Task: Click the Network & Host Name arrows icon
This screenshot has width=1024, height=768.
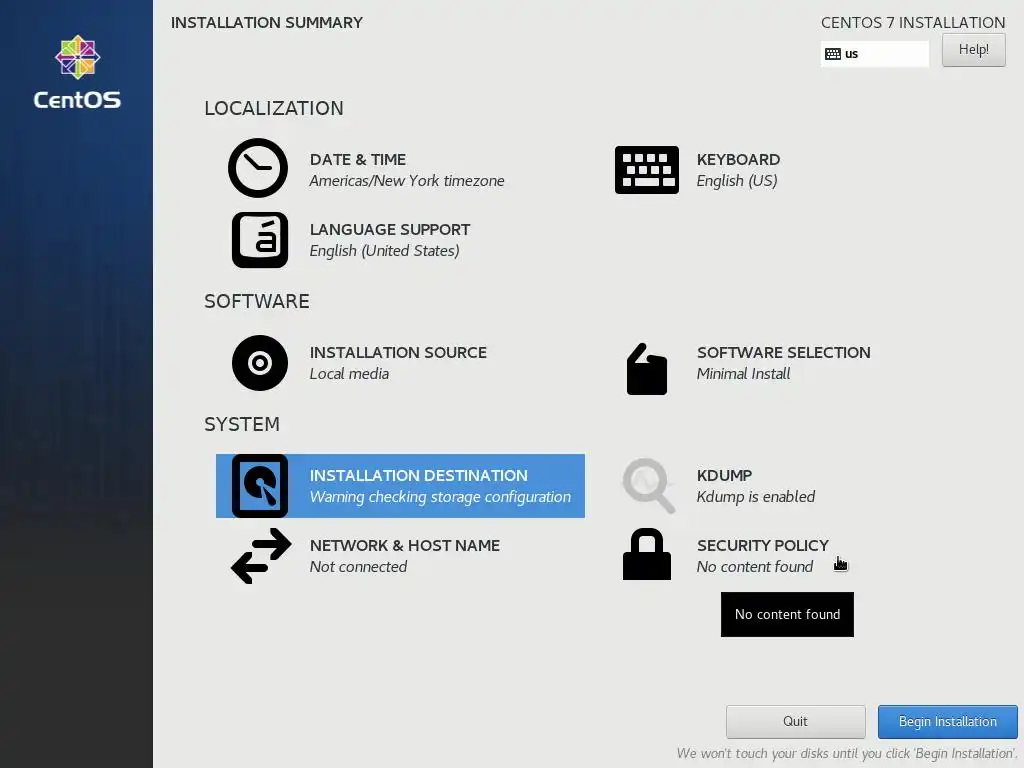Action: click(x=261, y=556)
